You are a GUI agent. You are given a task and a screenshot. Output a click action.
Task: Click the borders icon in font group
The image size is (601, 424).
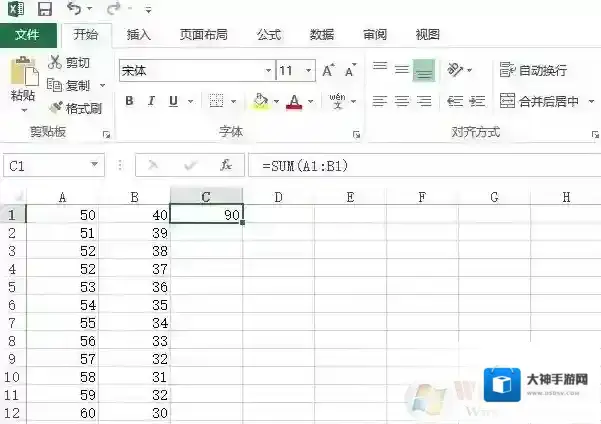216,101
